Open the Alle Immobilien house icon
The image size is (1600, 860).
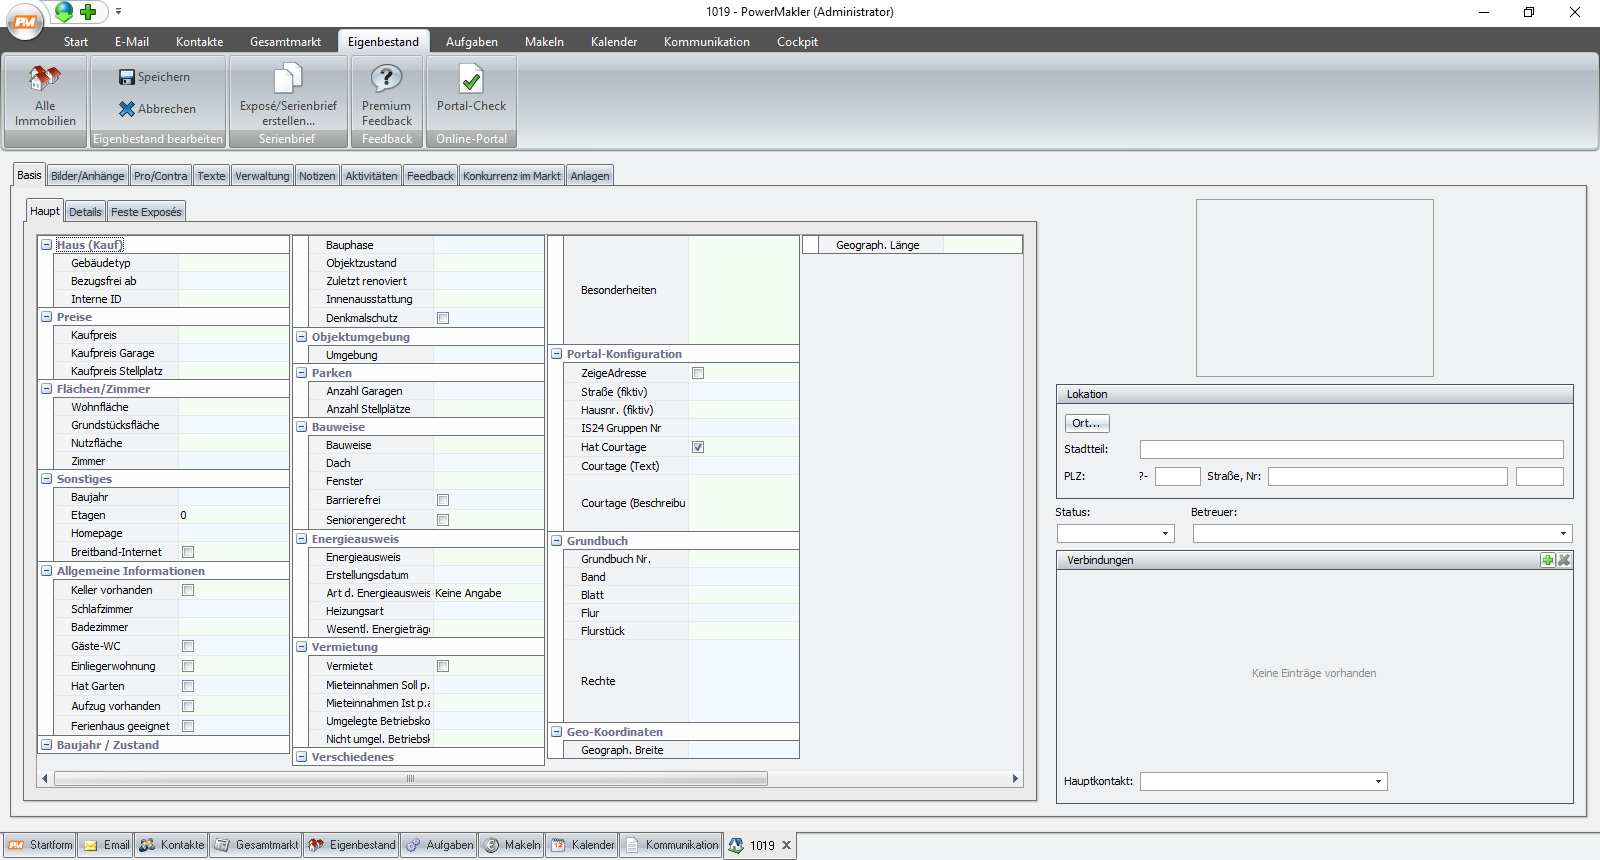coord(45,78)
